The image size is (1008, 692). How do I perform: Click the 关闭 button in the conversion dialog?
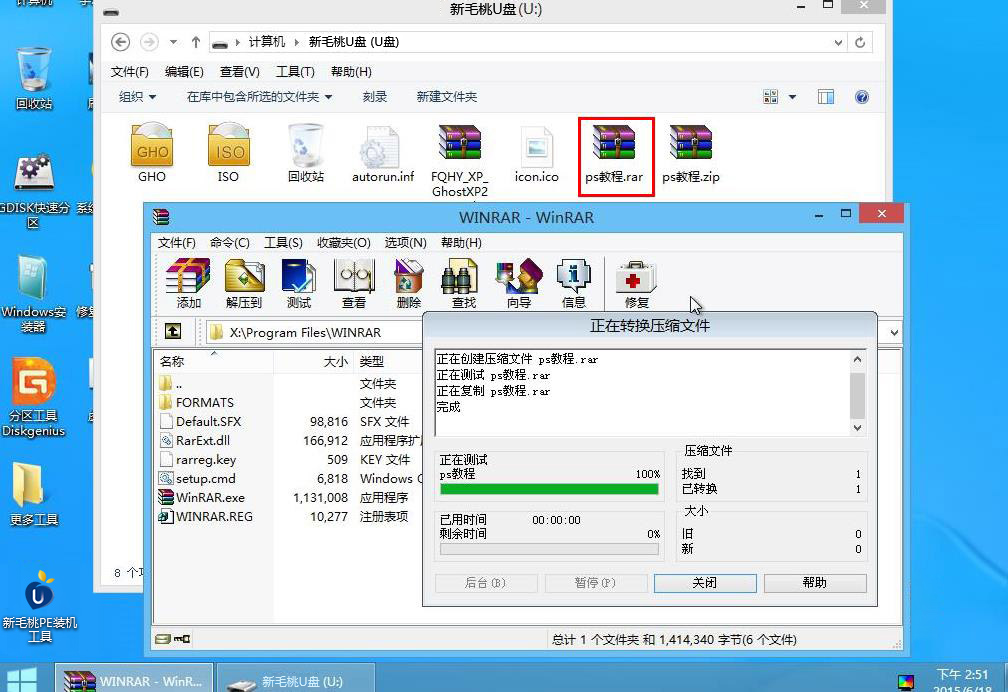tap(705, 583)
